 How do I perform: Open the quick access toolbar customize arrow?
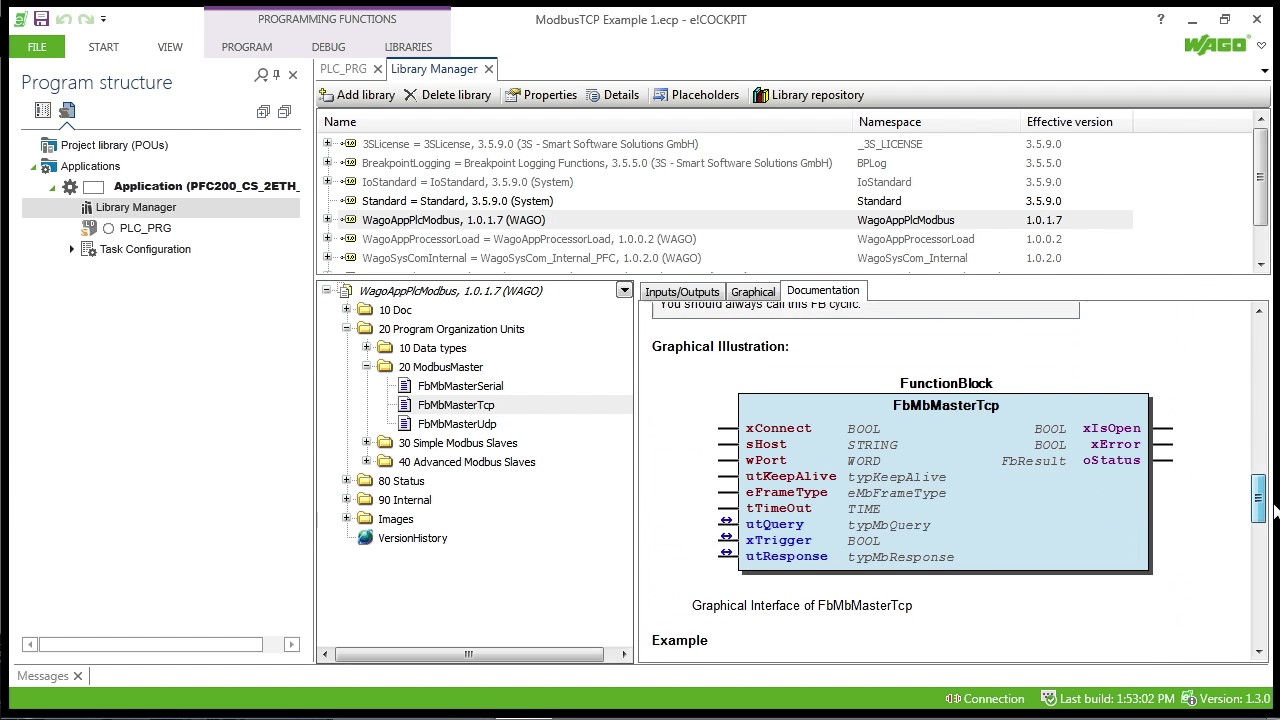pyautogui.click(x=103, y=19)
